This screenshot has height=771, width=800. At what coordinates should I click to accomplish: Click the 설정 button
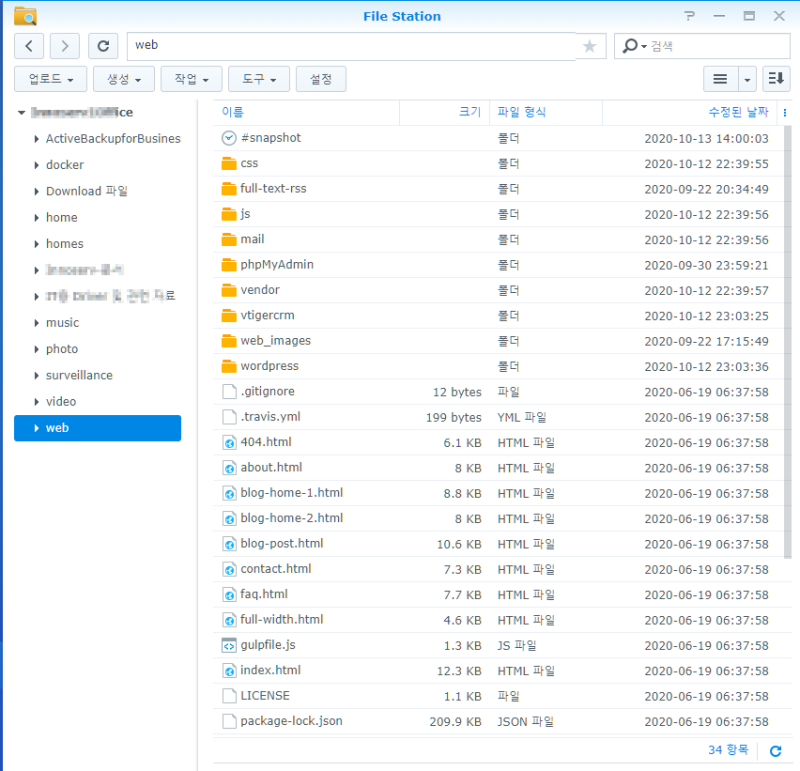321,79
